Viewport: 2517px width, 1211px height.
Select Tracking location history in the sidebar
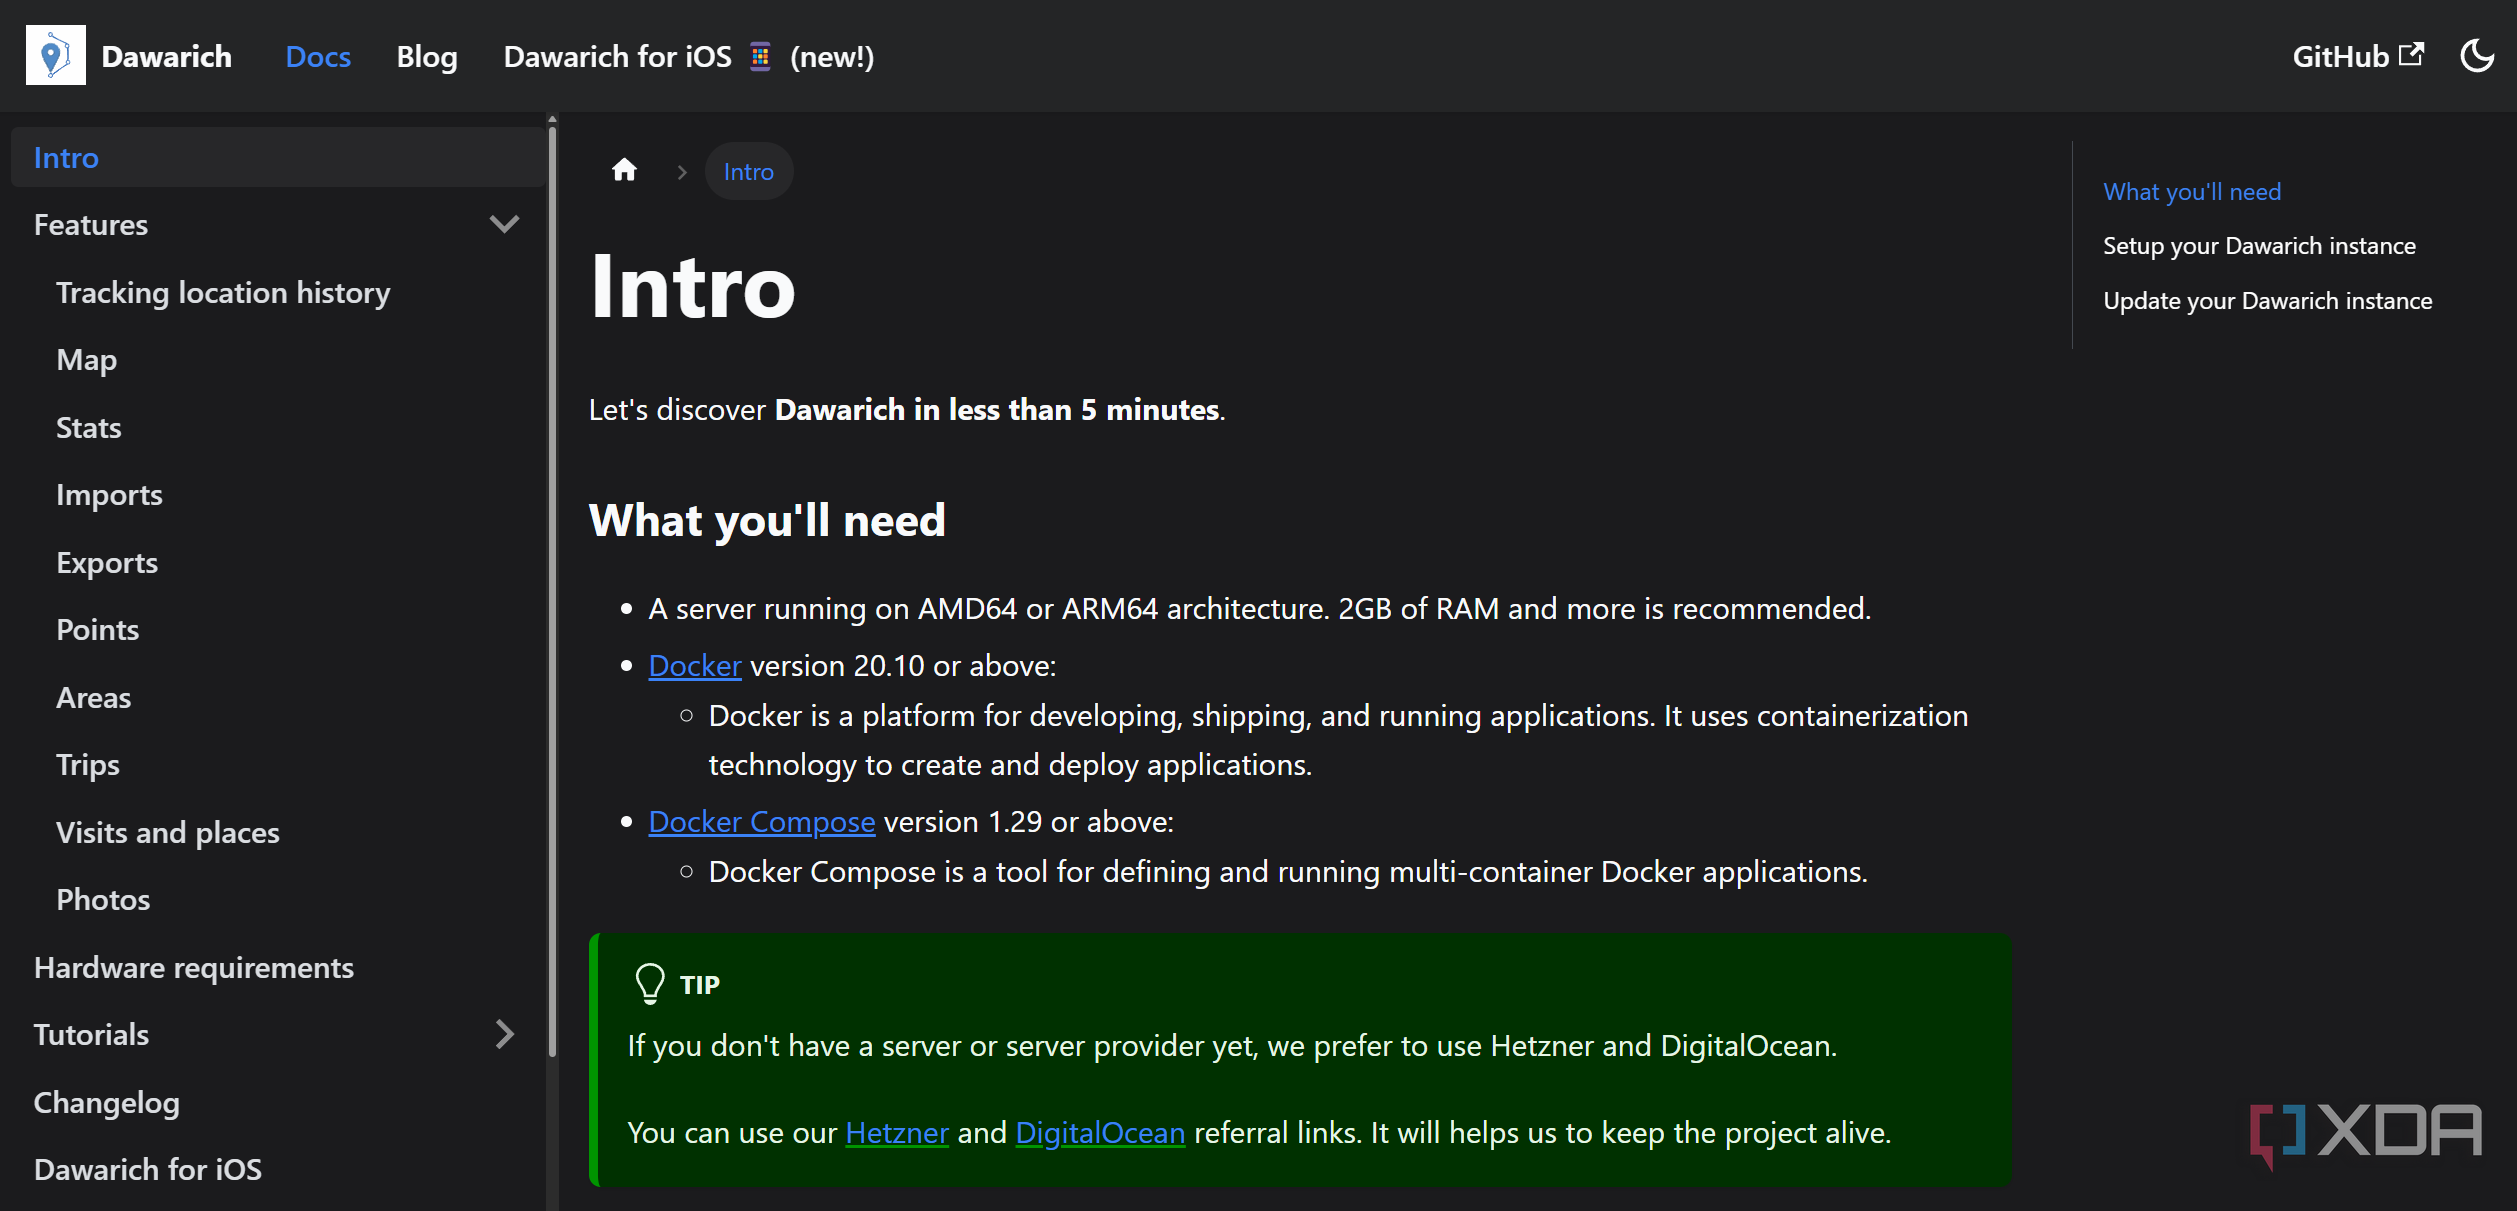pos(223,293)
